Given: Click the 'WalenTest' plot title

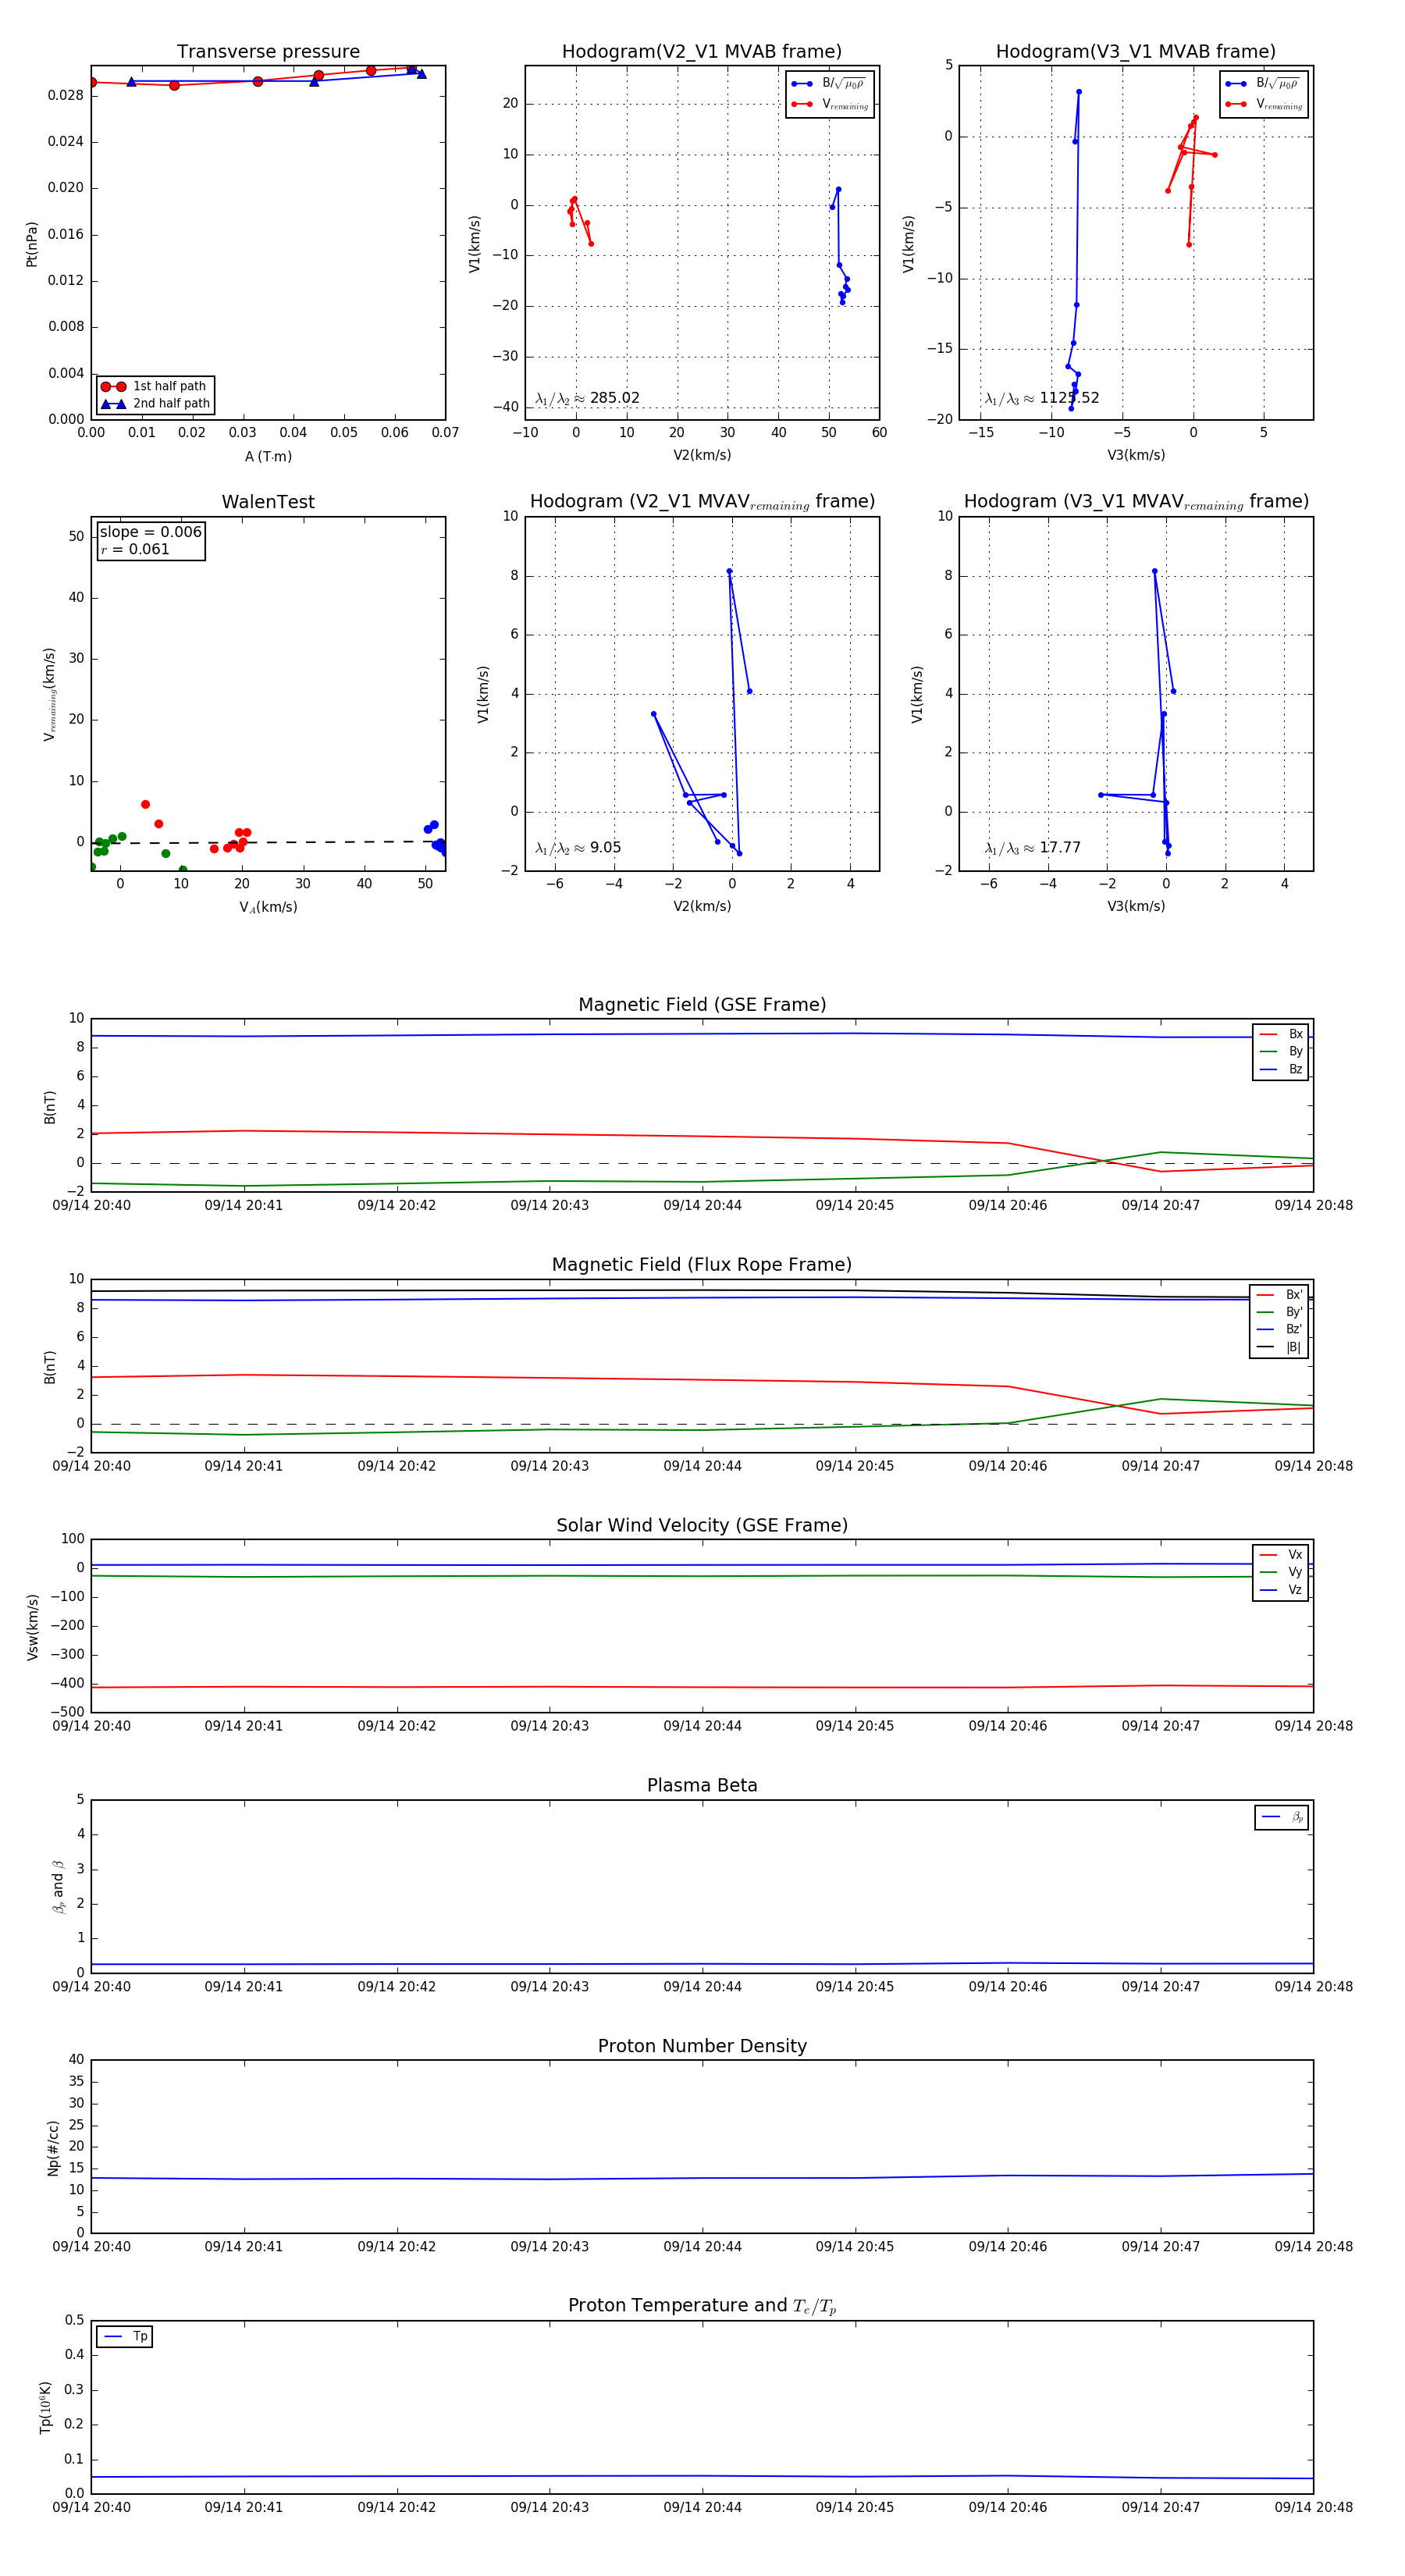Looking at the screenshot, I should click(268, 502).
